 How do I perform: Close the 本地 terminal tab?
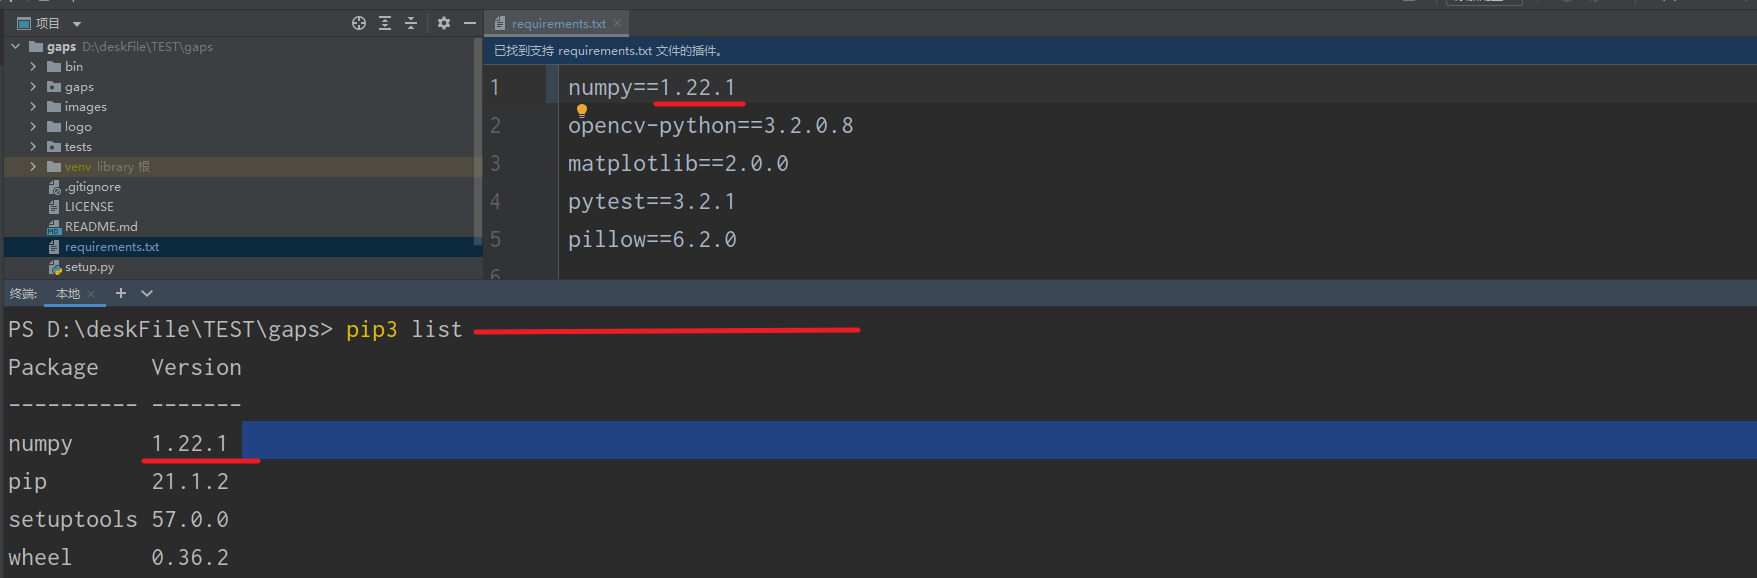click(x=91, y=294)
